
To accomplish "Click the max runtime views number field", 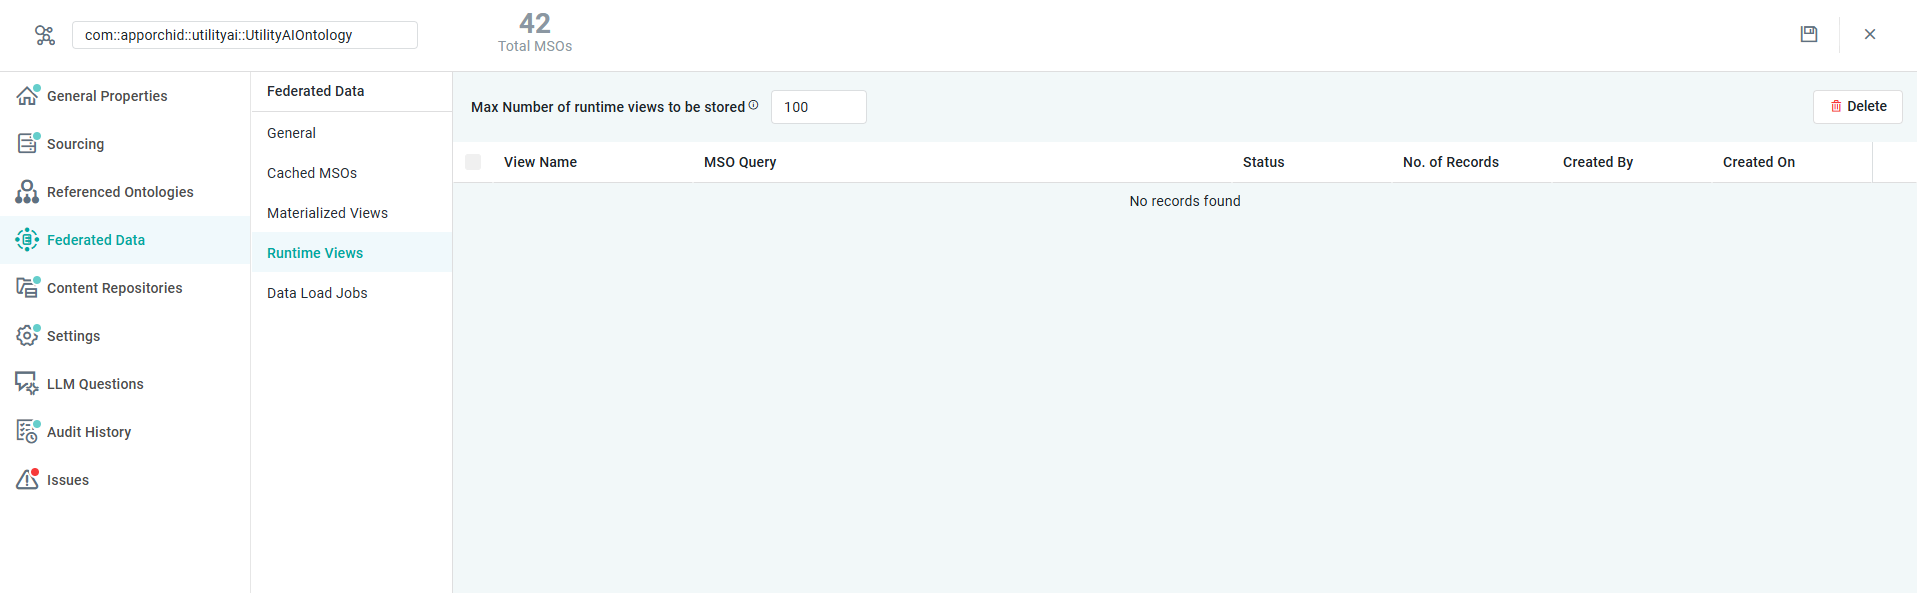I will 818,107.
